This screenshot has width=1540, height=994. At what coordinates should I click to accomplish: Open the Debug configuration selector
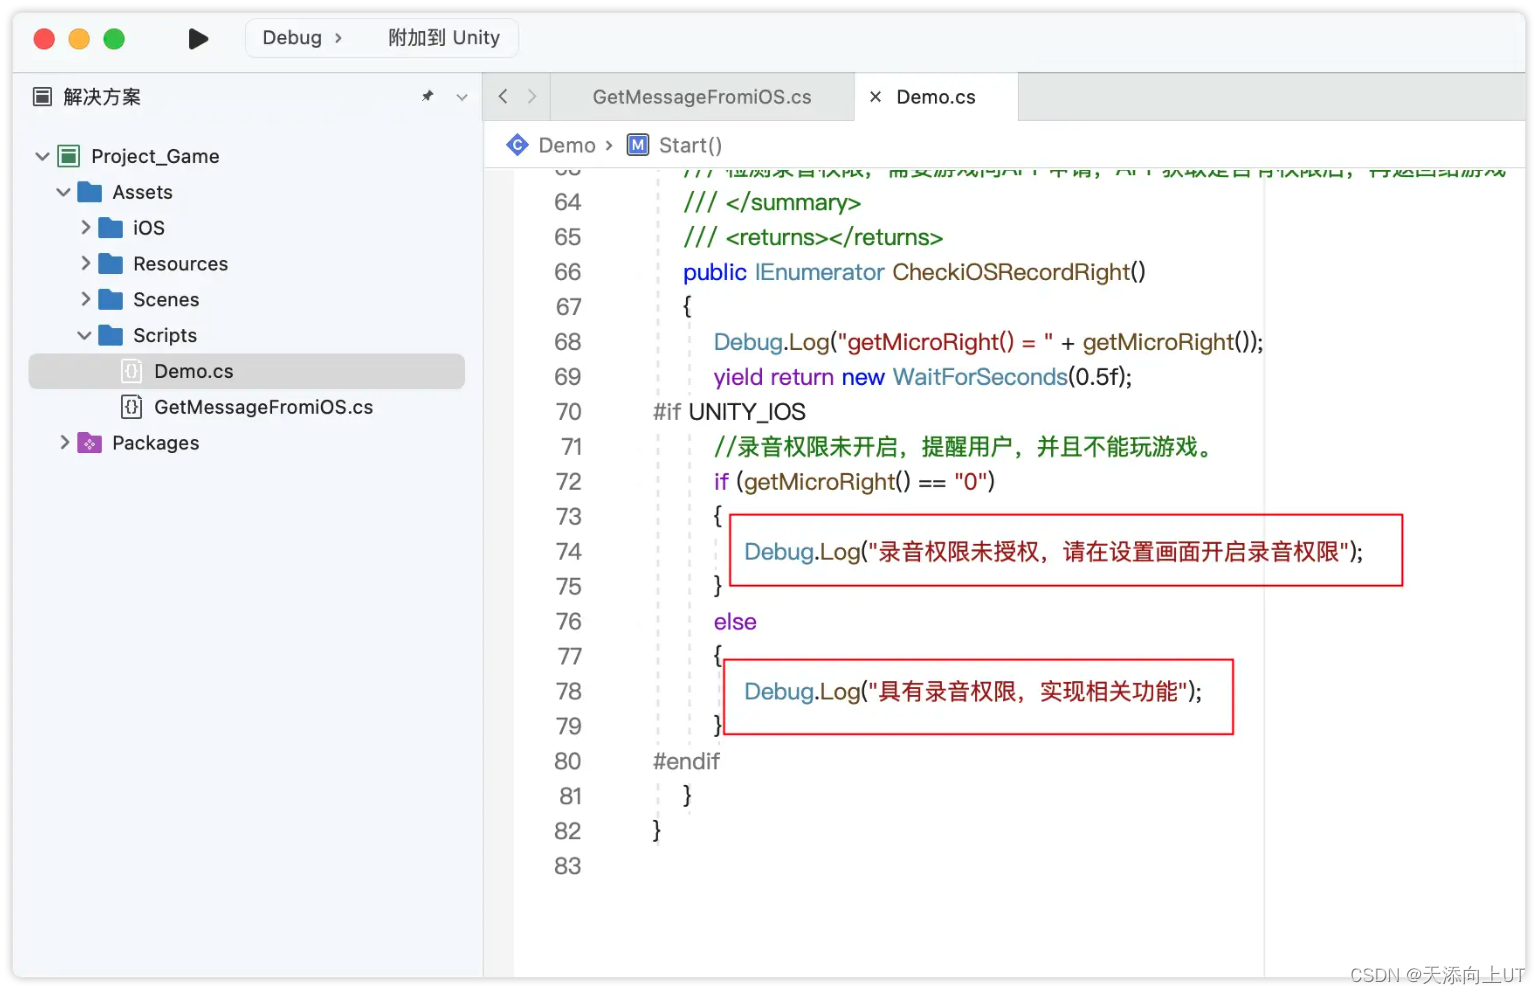pos(302,38)
